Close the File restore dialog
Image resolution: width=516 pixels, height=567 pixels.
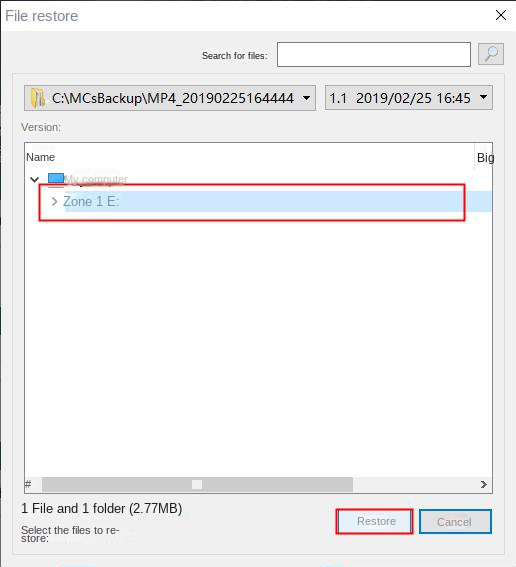(501, 15)
